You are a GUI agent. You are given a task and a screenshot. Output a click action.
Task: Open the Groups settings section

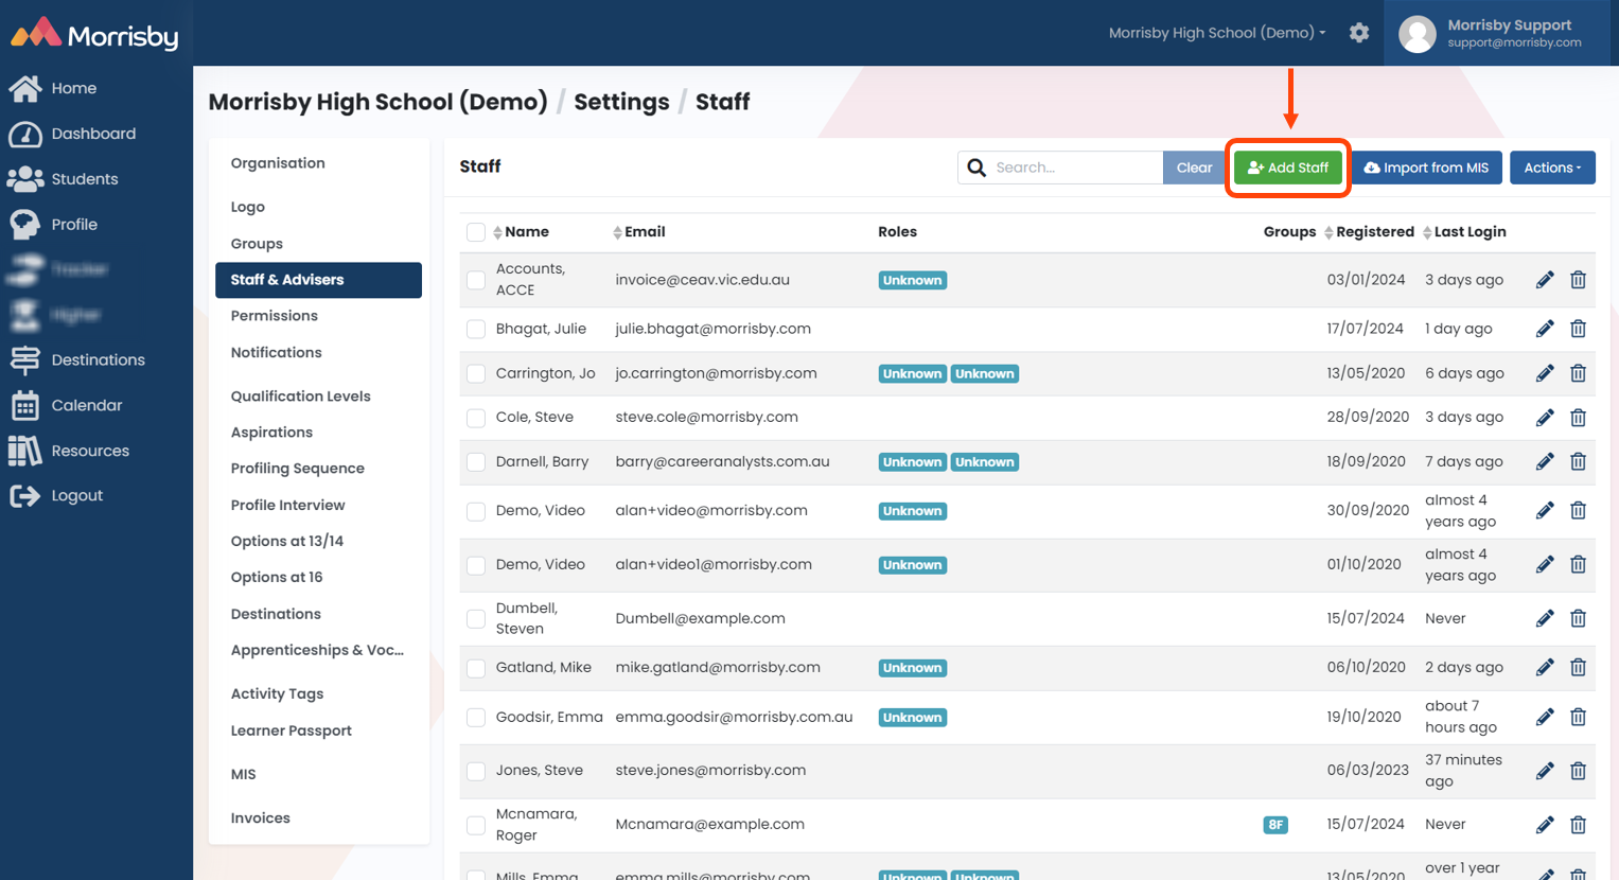(257, 244)
